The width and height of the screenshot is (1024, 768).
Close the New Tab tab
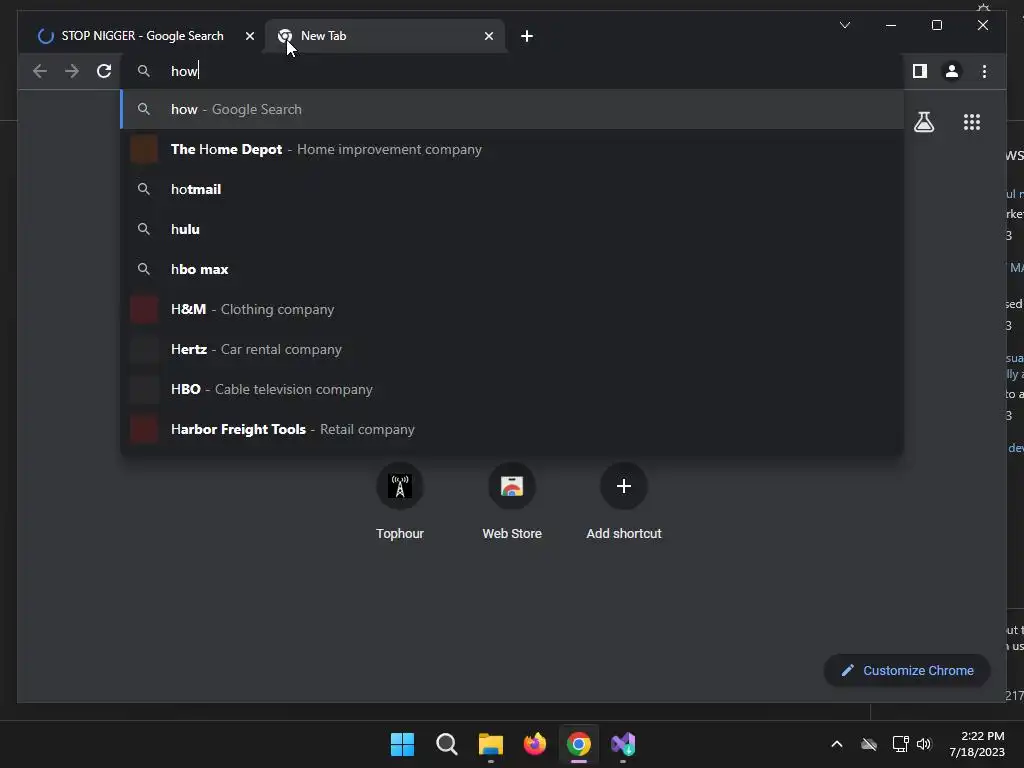pyautogui.click(x=488, y=36)
